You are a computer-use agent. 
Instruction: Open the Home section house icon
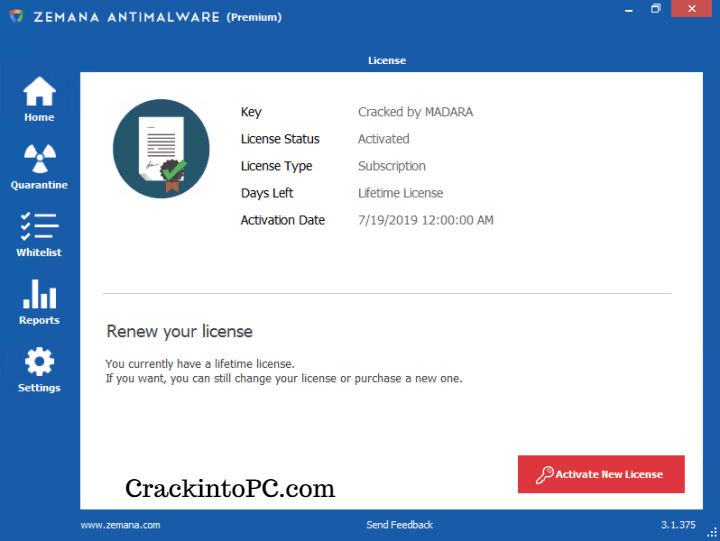coord(39,91)
